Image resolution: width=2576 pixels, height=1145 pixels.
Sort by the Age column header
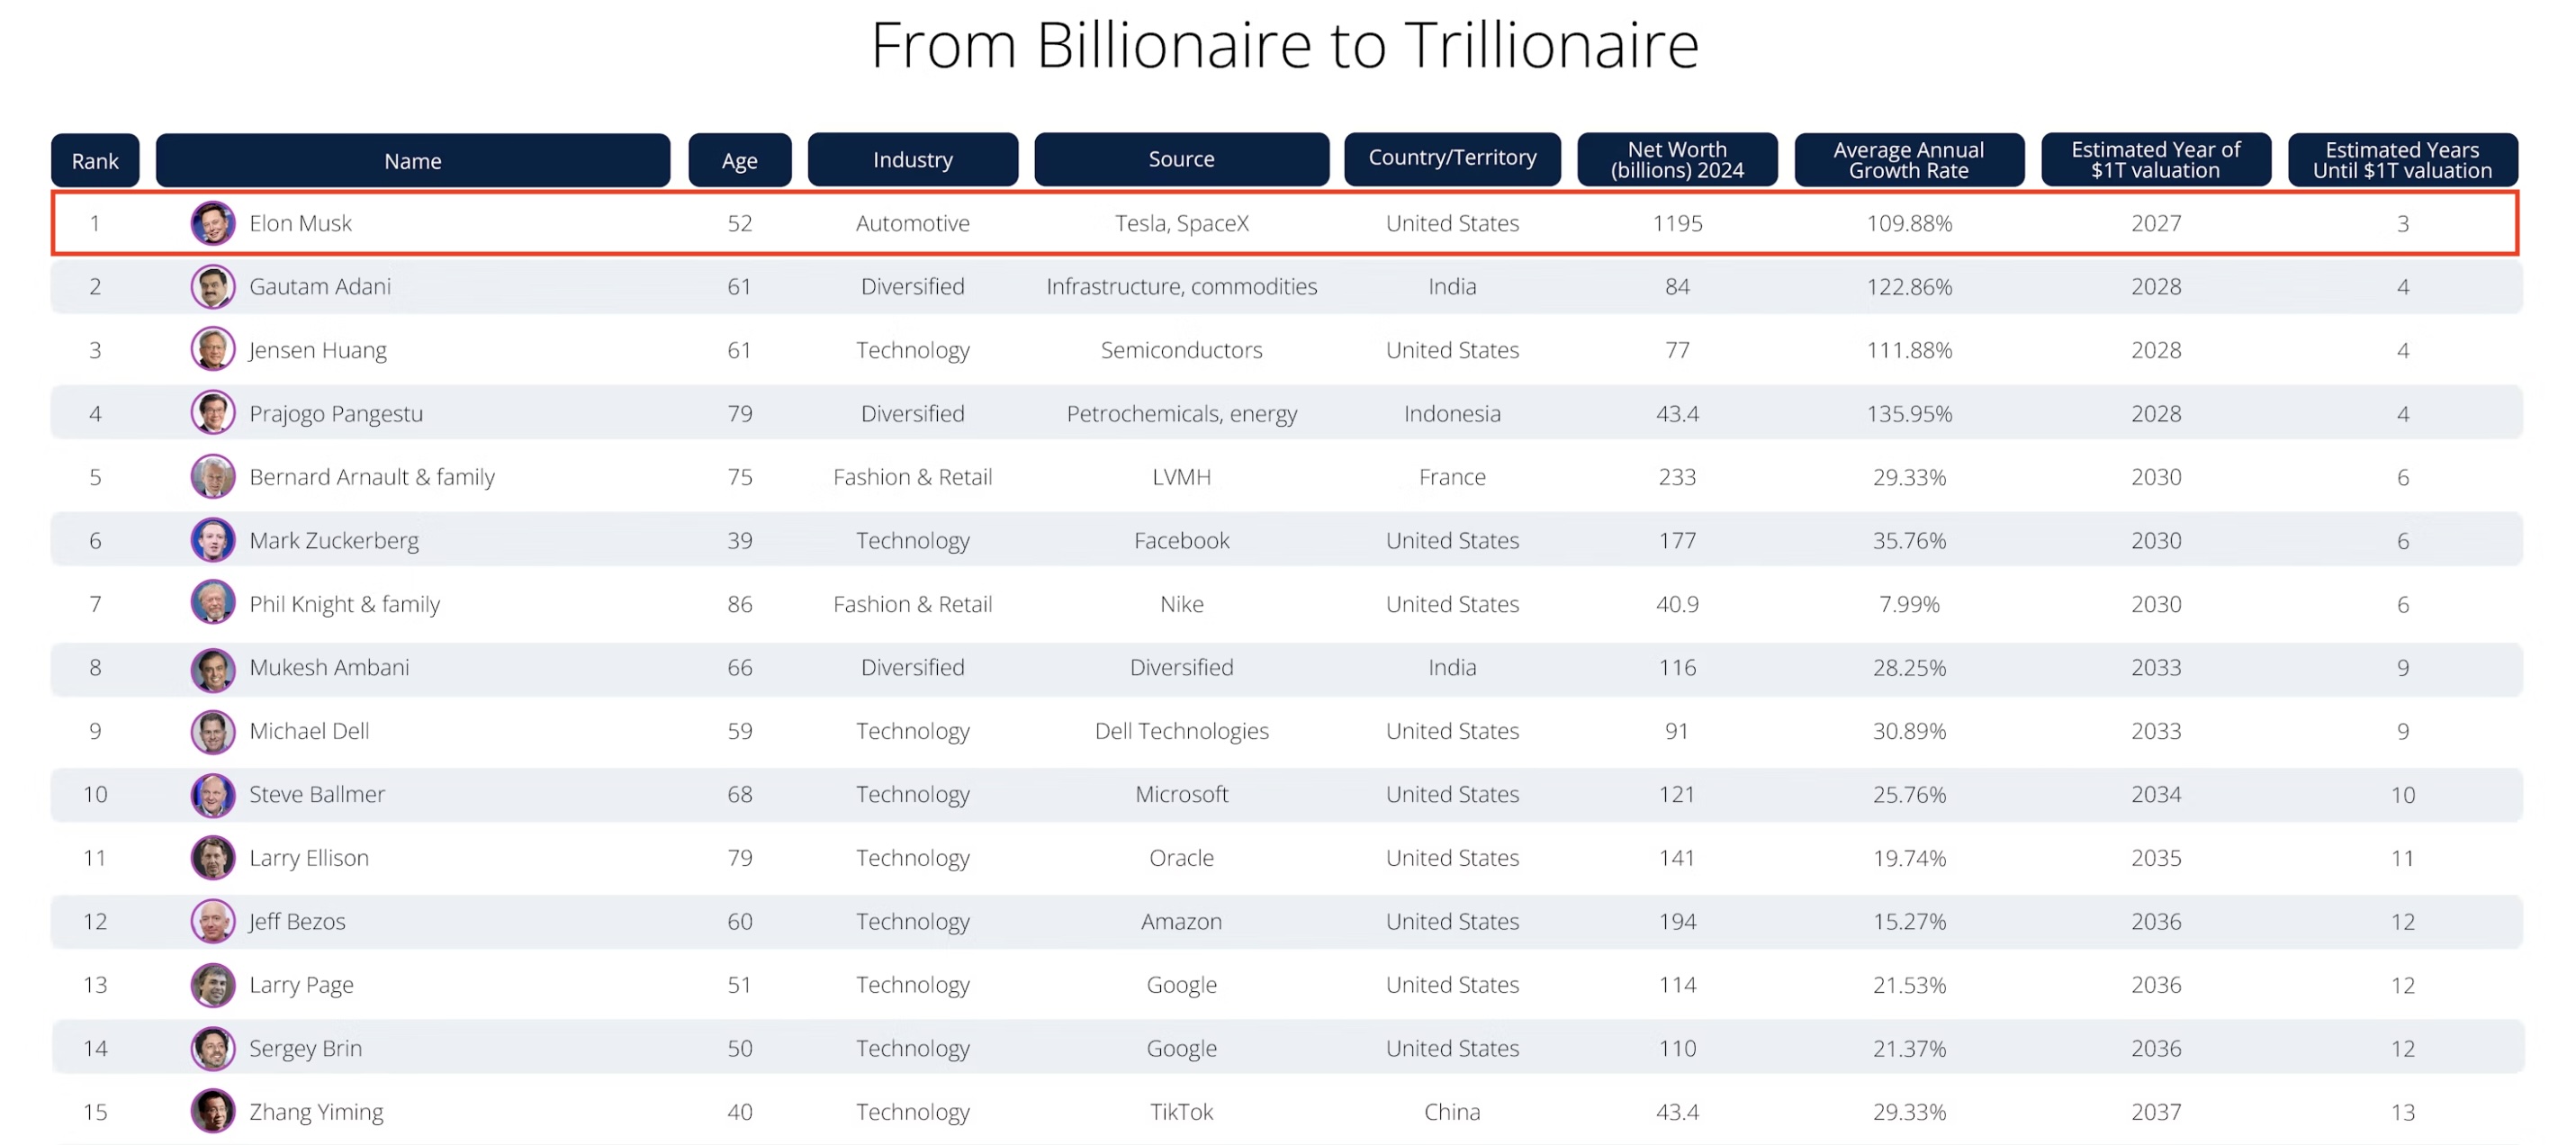pos(740,160)
